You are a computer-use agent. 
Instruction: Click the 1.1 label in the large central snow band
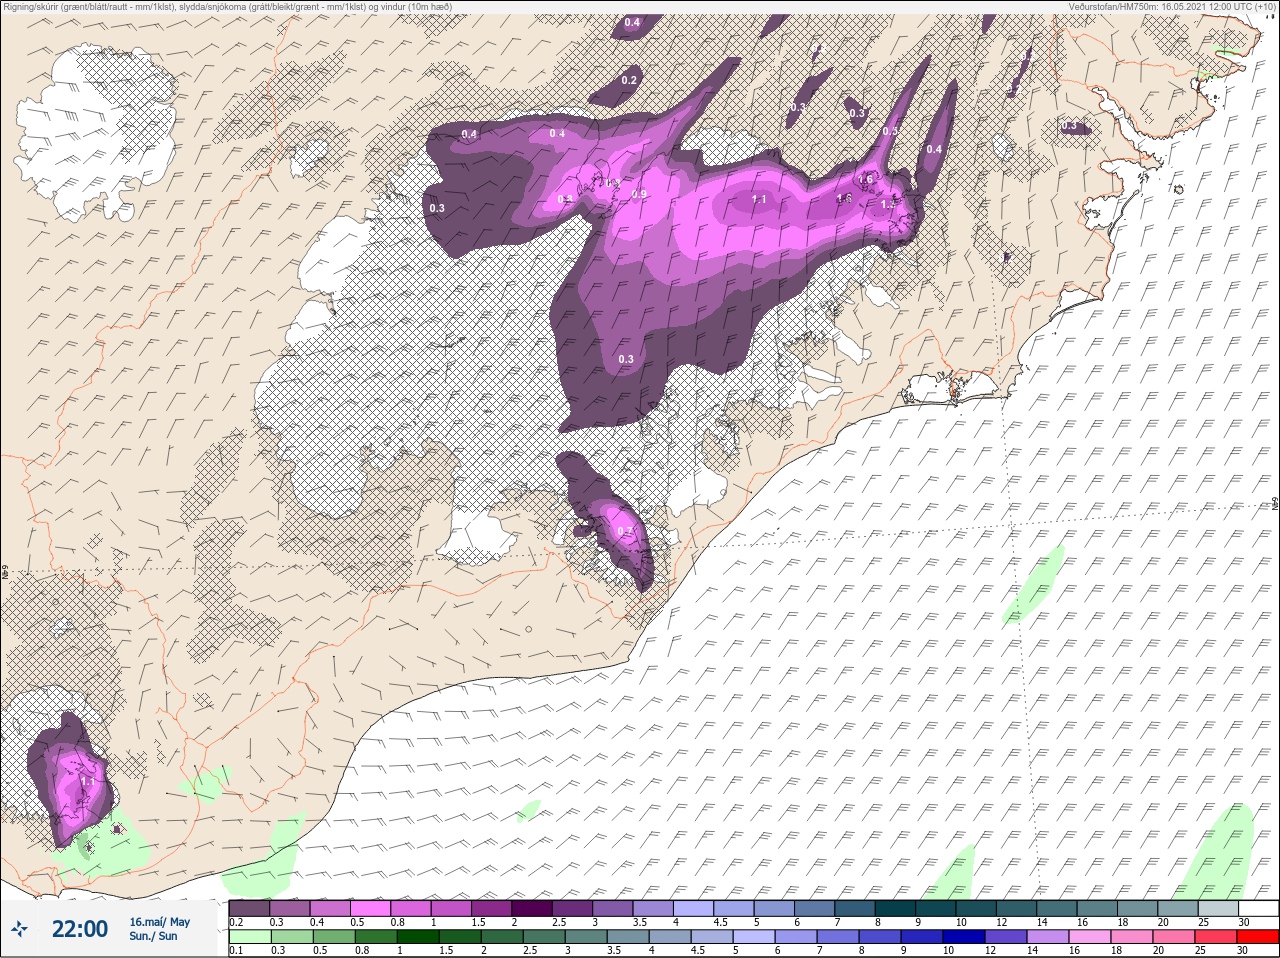point(759,200)
